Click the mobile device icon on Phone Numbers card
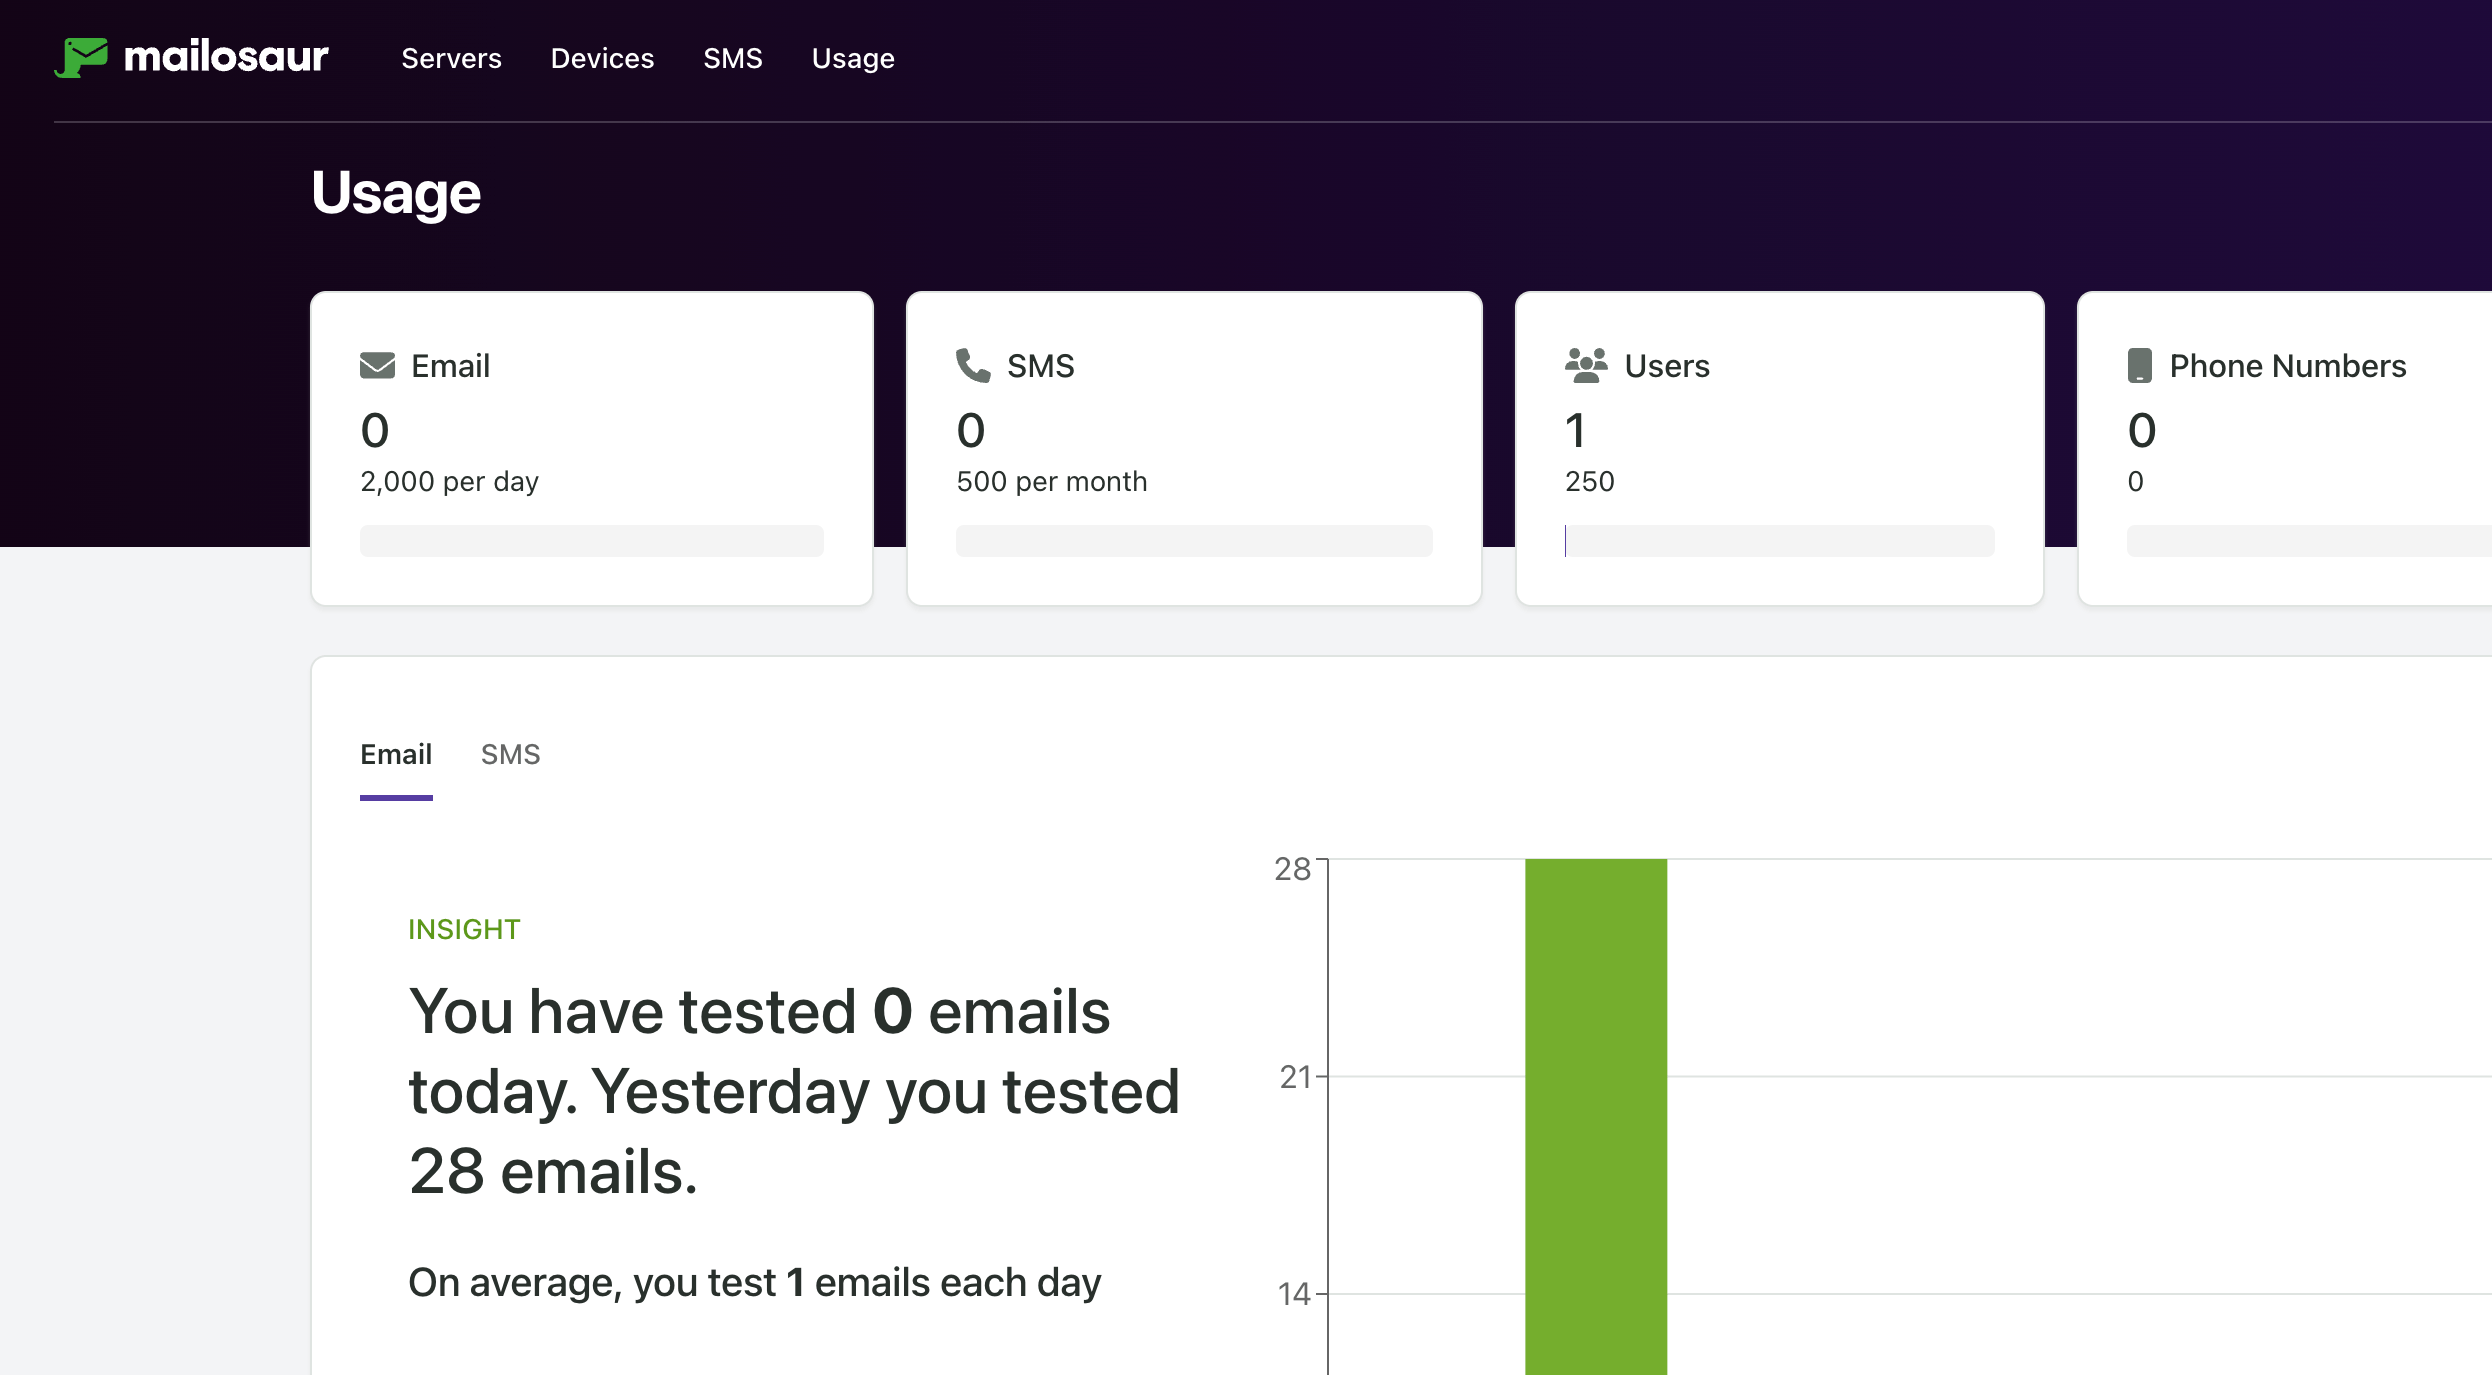The width and height of the screenshot is (2492, 1375). click(2139, 366)
